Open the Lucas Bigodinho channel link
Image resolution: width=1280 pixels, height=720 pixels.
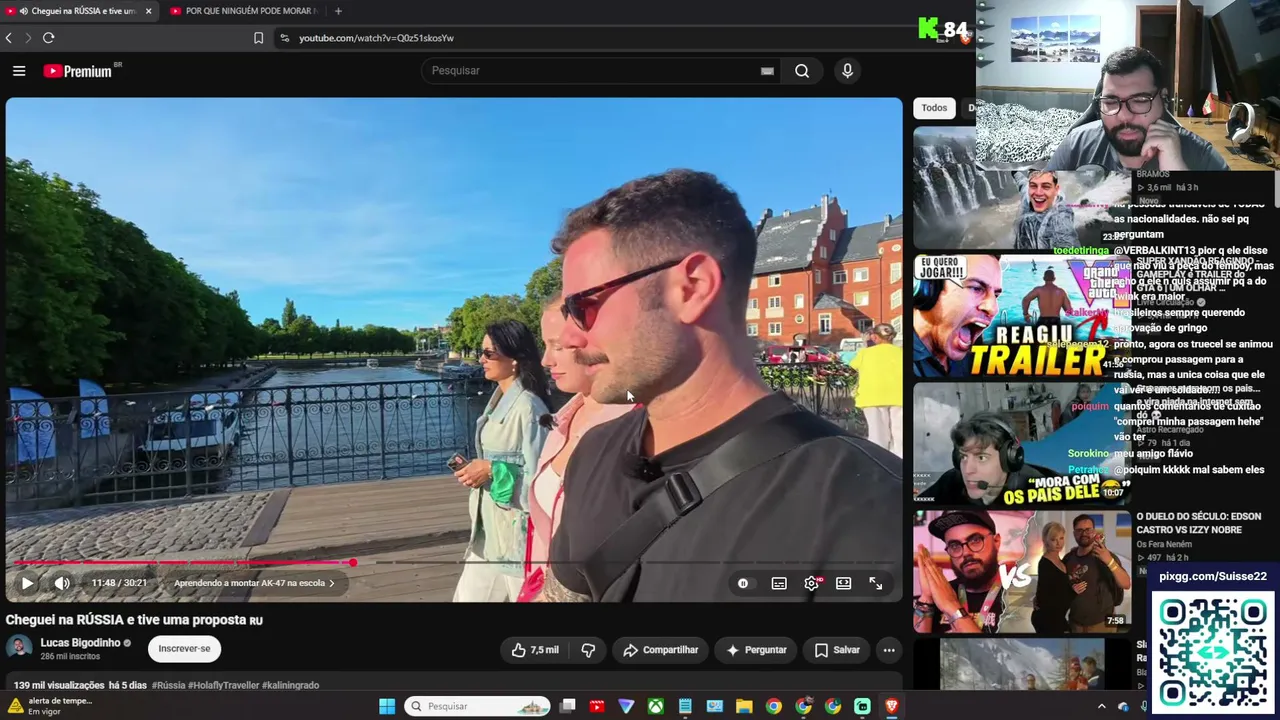tap(80, 643)
